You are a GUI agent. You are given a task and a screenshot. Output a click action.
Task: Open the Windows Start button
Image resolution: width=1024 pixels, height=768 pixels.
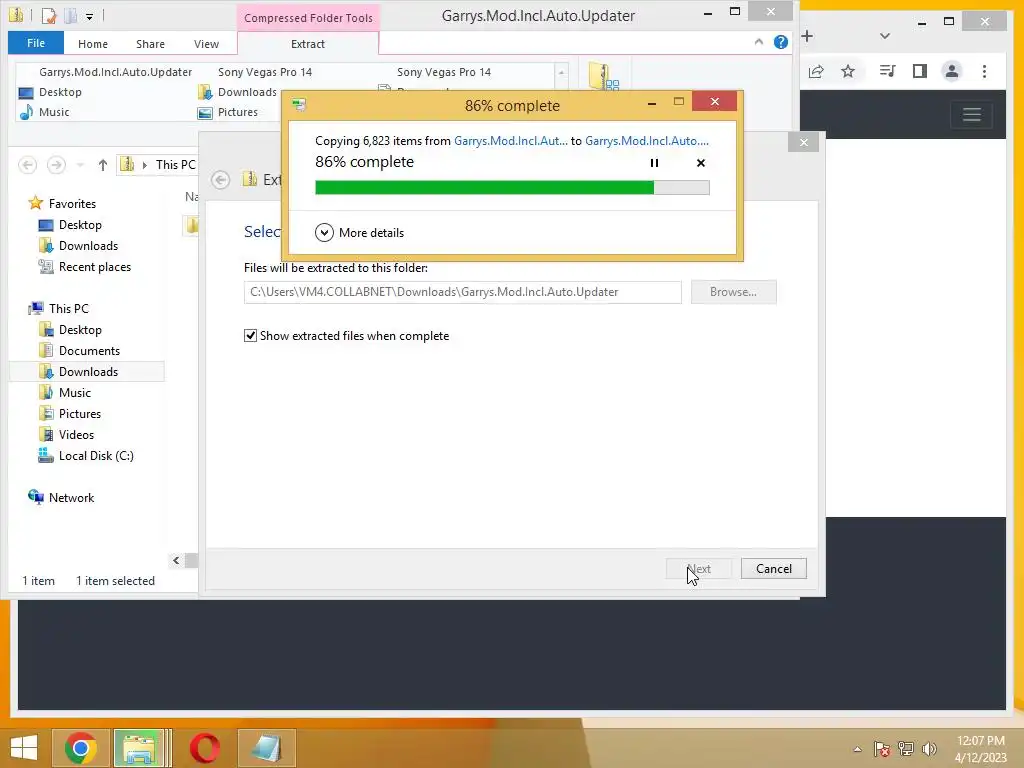(24, 748)
